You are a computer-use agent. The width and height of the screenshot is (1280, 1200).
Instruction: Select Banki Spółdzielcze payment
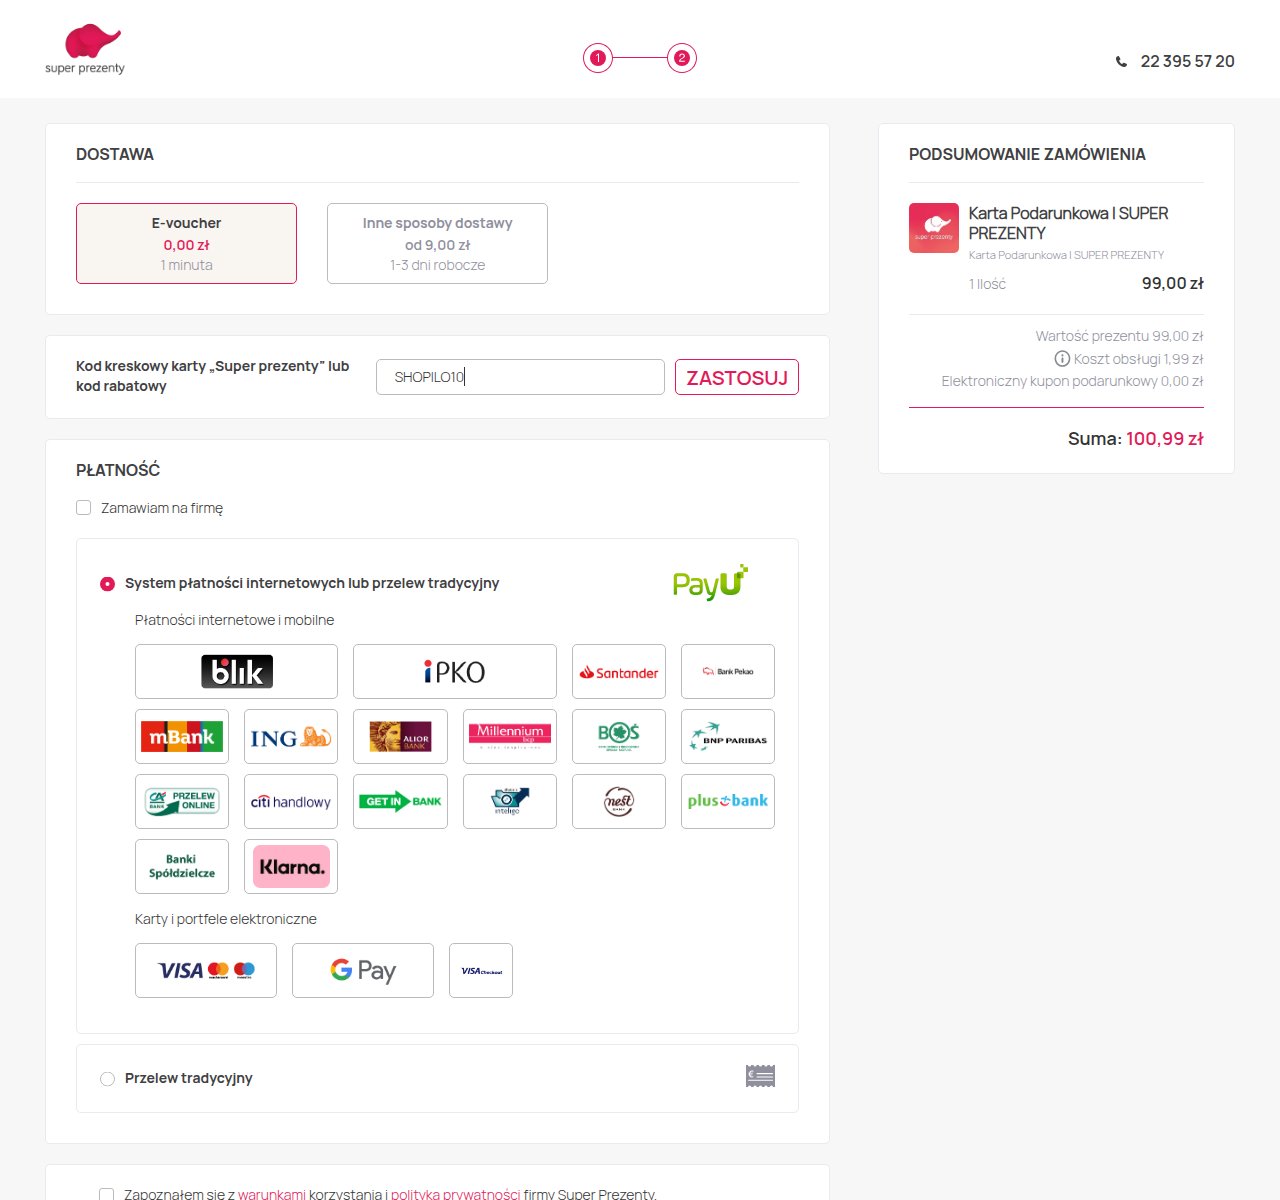(x=182, y=866)
